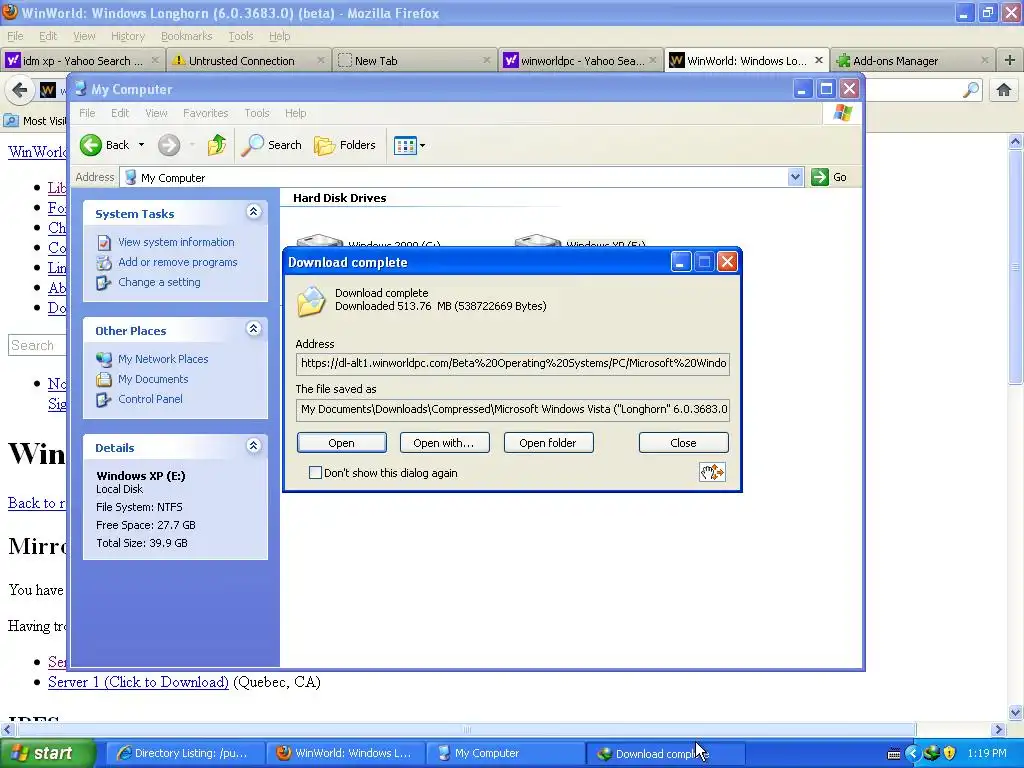1024x768 pixels.
Task: Switch to idm xp - Yahoo Search tab
Action: [x=82, y=61]
